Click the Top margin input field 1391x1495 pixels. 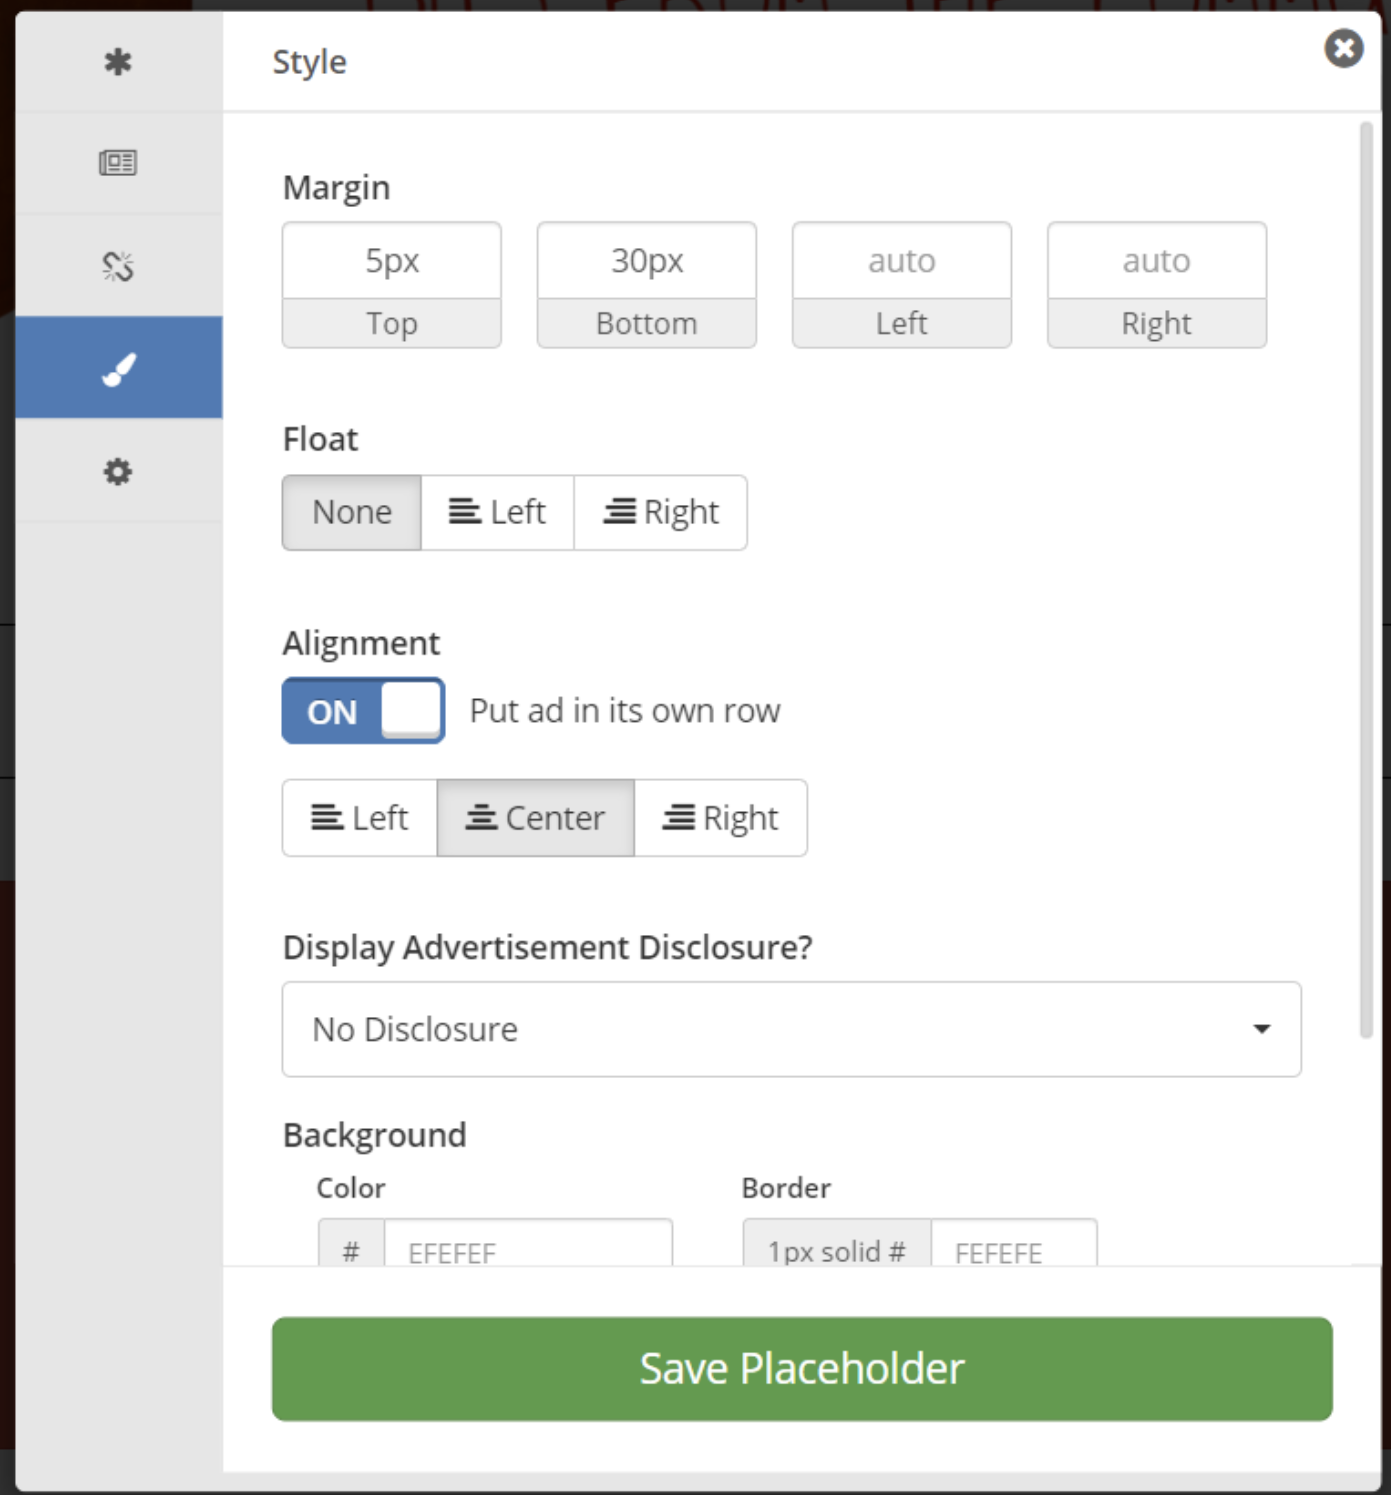[391, 261]
